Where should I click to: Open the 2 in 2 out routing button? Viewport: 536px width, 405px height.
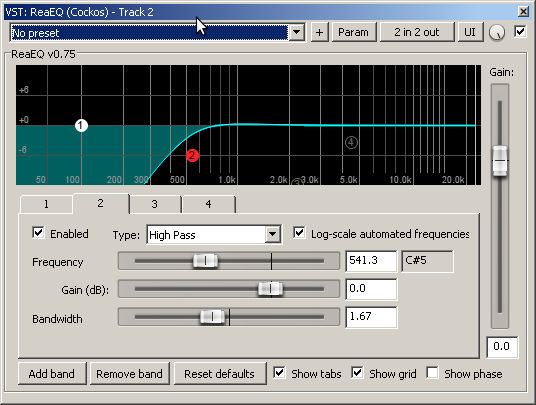coord(417,32)
